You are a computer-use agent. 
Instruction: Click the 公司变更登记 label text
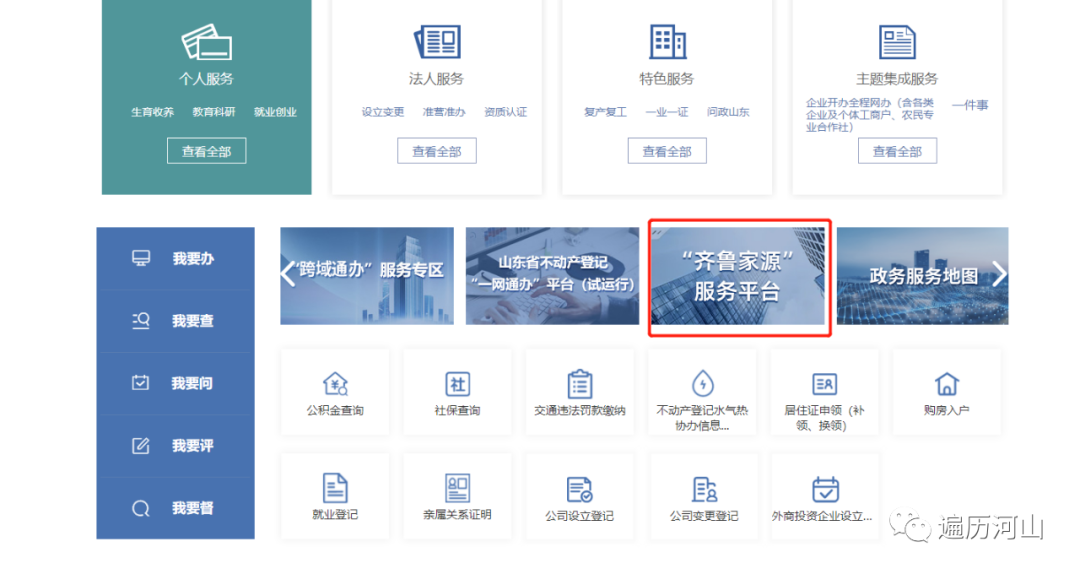(704, 516)
